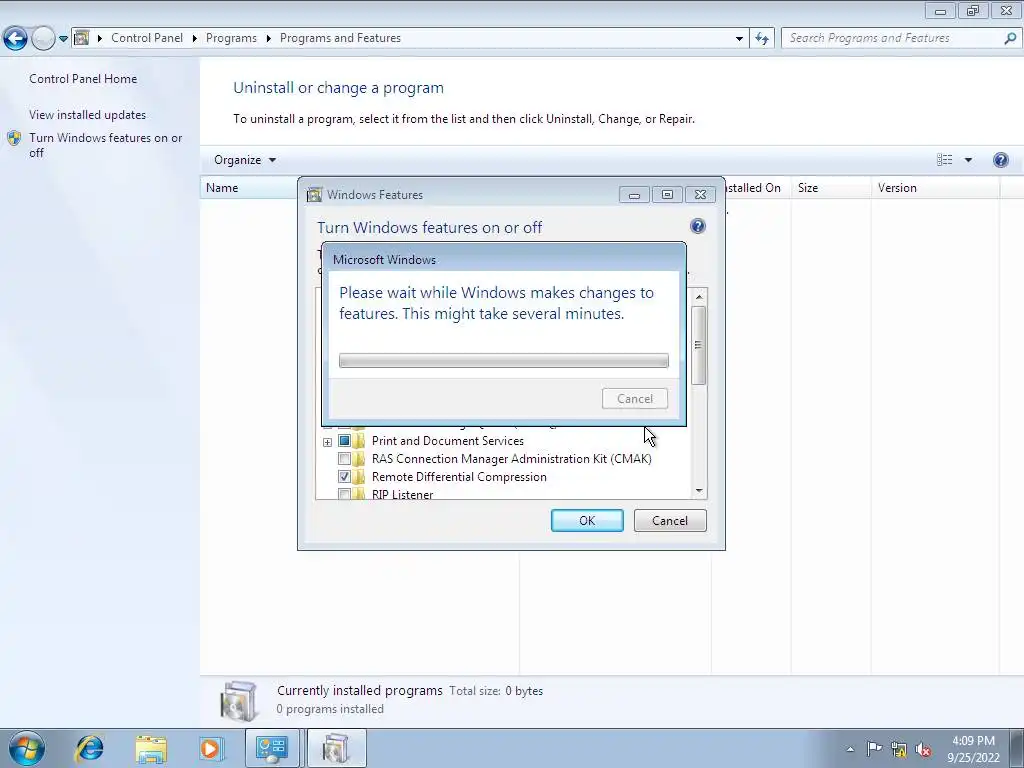Click the help icon in Programs toolbar
1024x768 pixels.
tap(1000, 160)
